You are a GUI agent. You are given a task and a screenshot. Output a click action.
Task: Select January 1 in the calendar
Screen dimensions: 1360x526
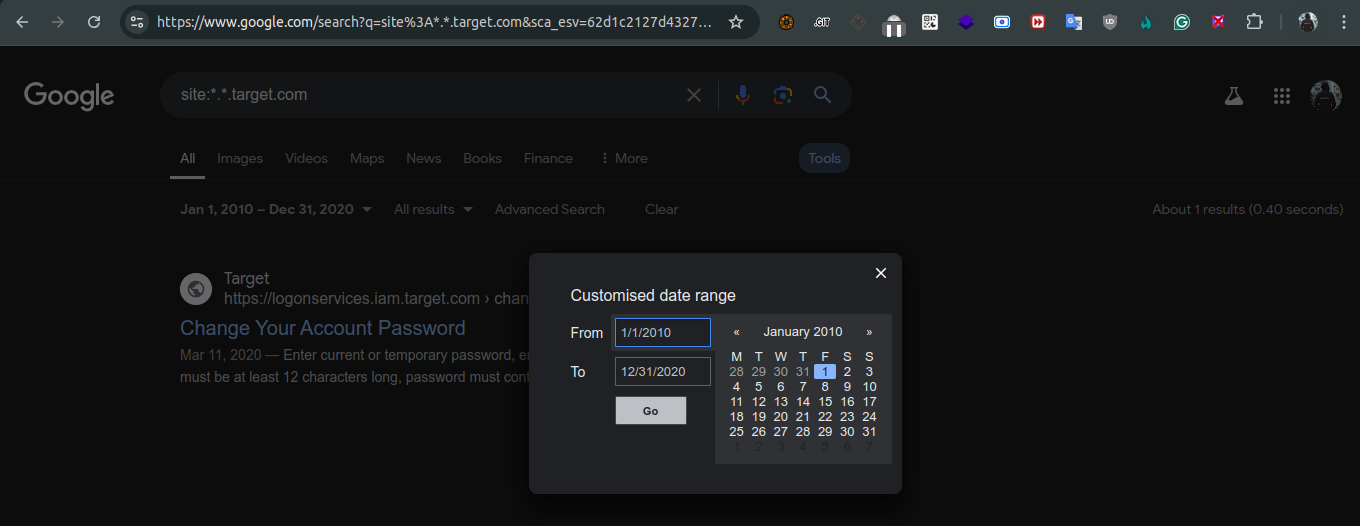(x=825, y=371)
